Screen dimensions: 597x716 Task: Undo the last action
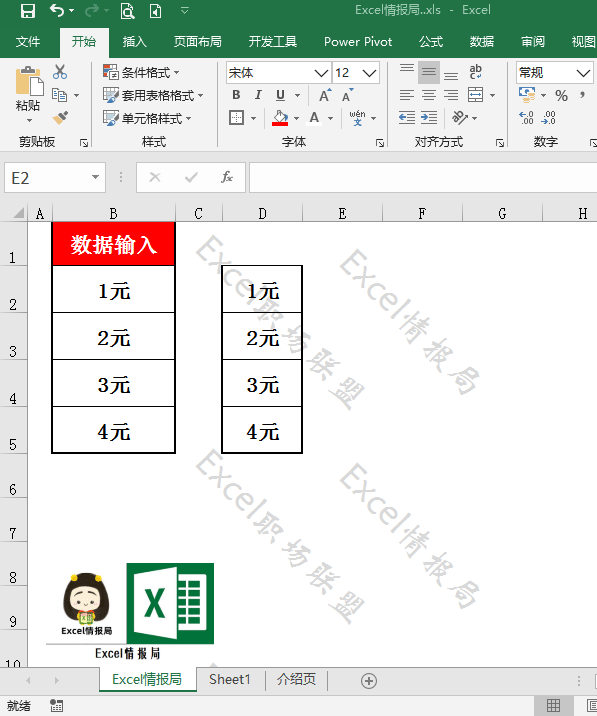(x=57, y=10)
